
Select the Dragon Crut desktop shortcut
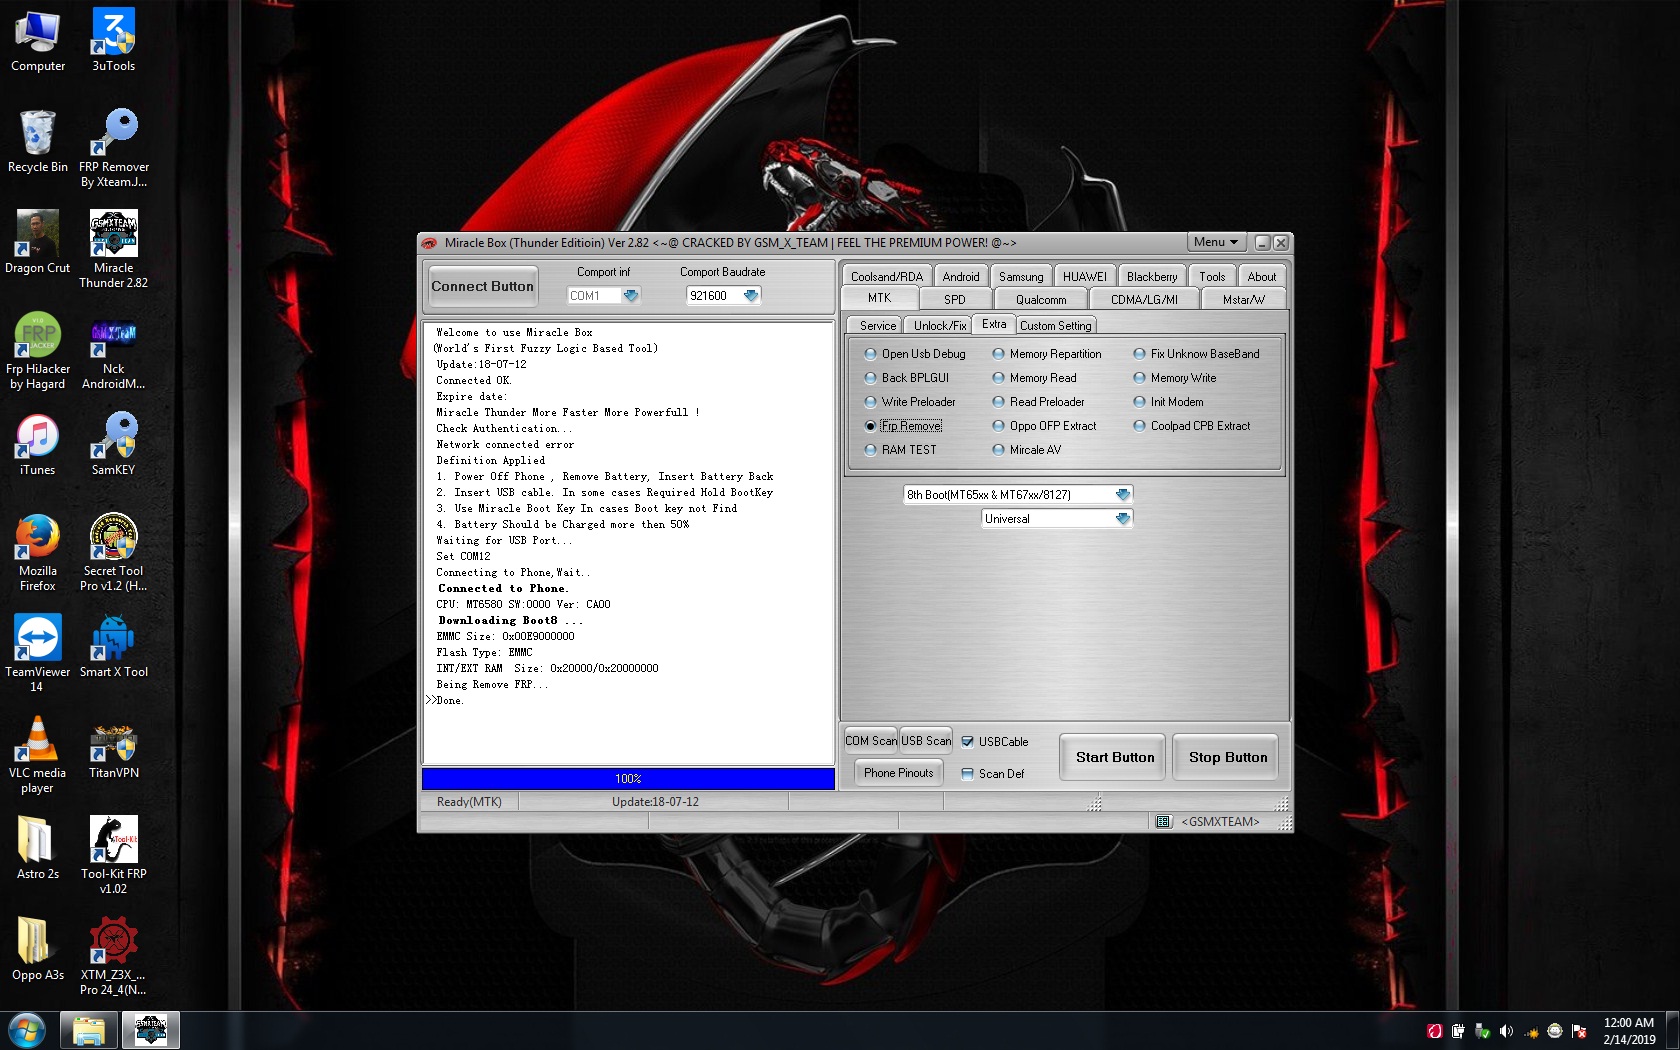click(38, 243)
